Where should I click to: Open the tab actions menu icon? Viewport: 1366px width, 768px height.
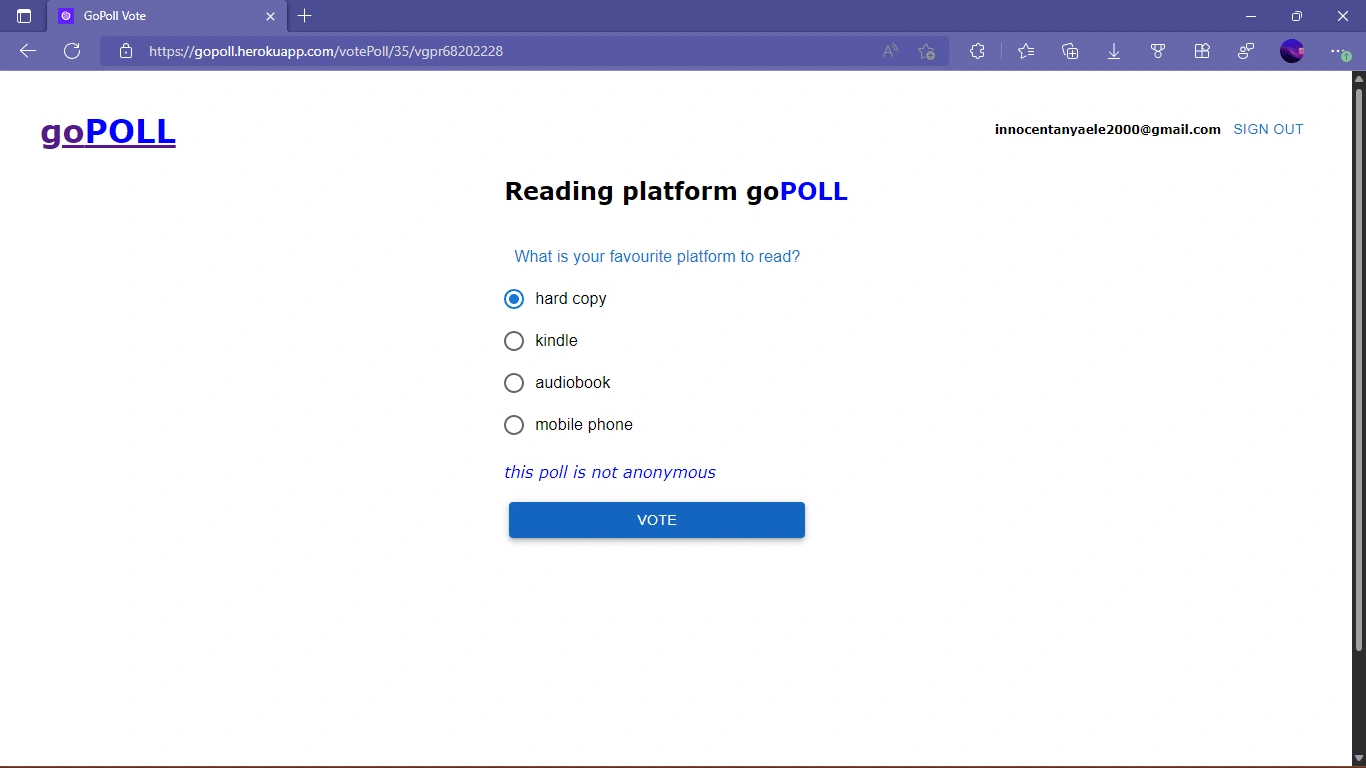(24, 16)
